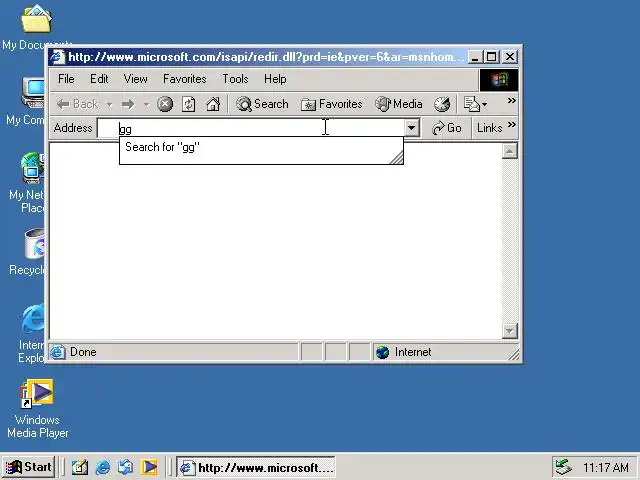The image size is (640, 480).
Task: Open the History clock icon
Action: click(x=442, y=104)
